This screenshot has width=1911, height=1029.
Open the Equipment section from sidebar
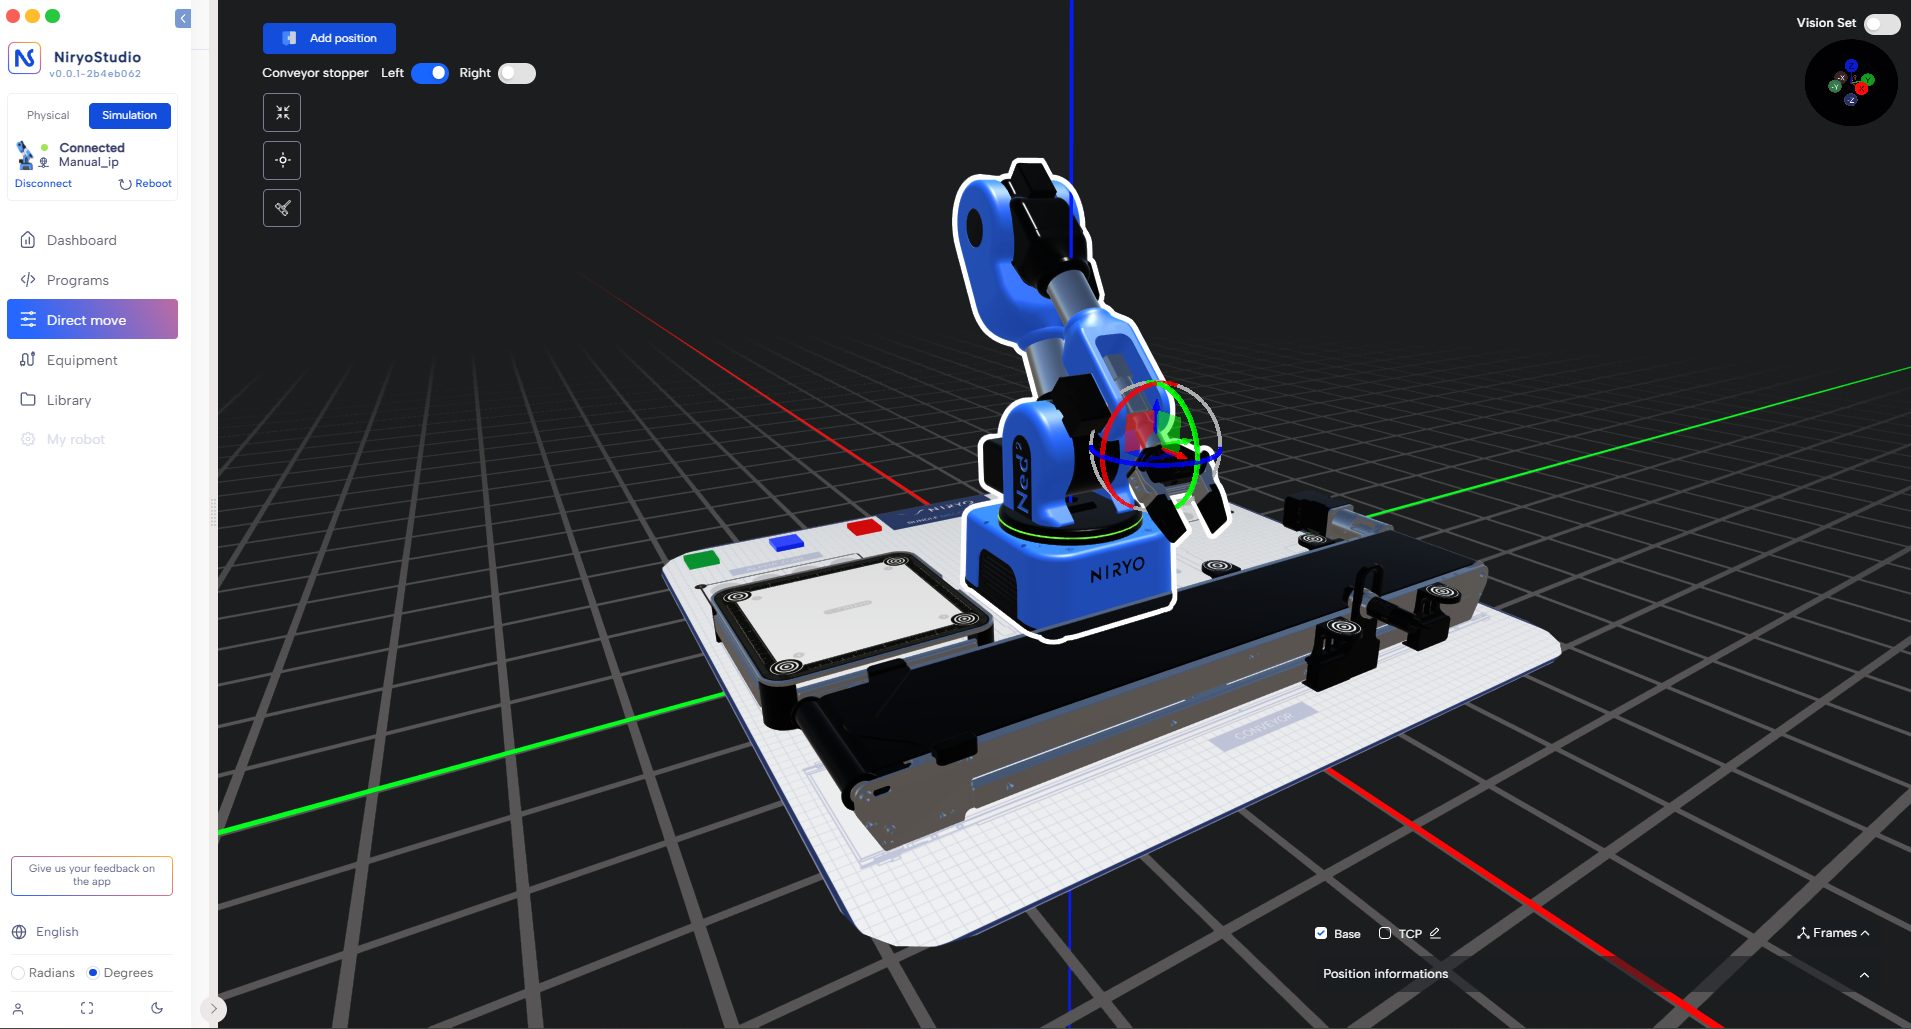coord(81,359)
